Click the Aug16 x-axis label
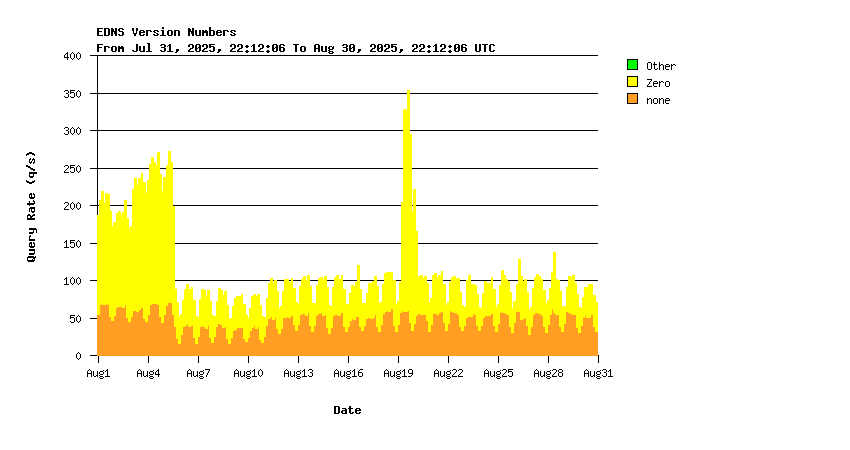850x450 pixels. (x=348, y=374)
